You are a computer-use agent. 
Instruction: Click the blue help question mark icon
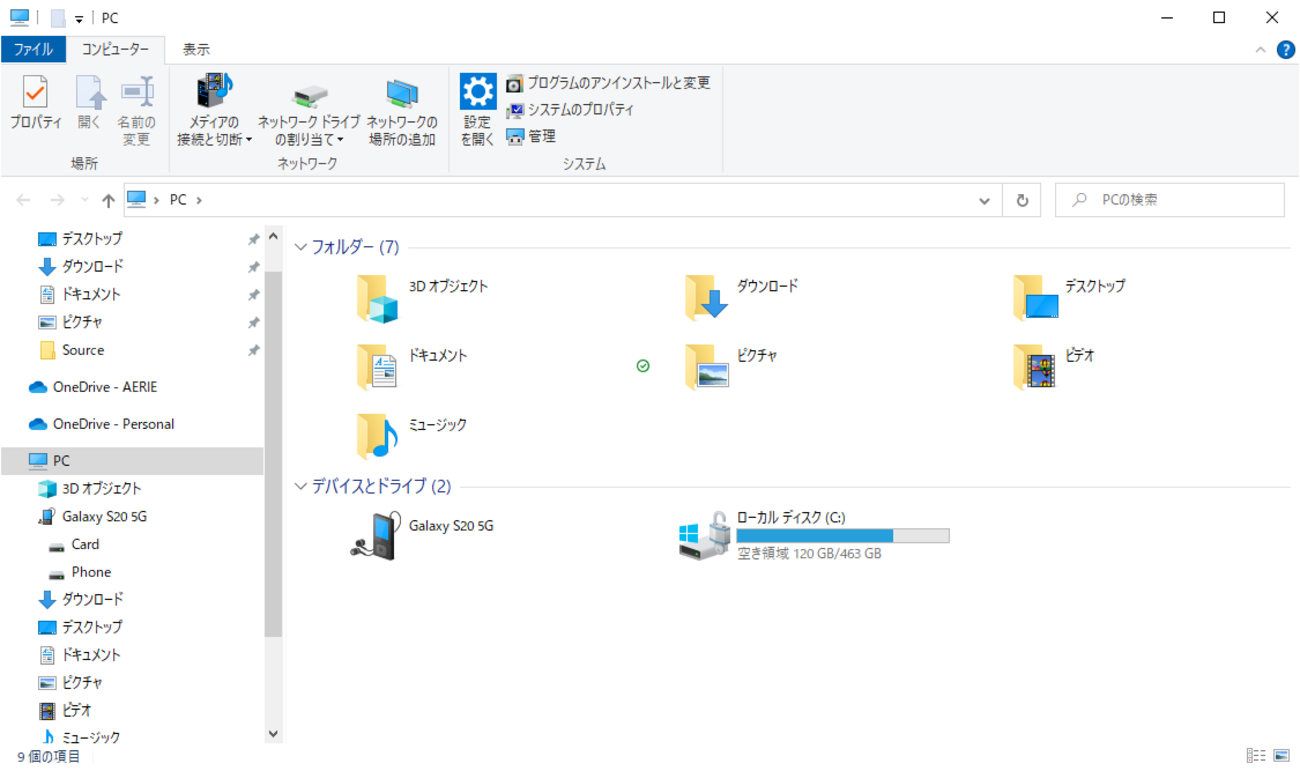1286,50
